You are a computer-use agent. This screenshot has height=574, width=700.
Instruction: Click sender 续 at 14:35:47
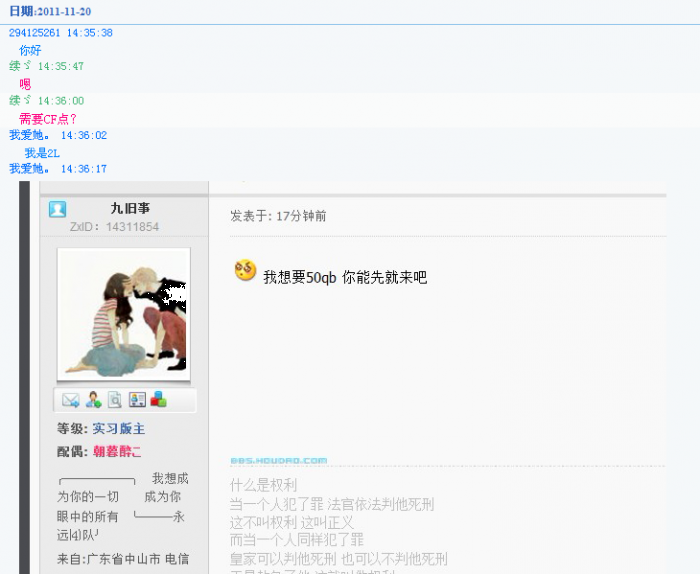(20, 66)
